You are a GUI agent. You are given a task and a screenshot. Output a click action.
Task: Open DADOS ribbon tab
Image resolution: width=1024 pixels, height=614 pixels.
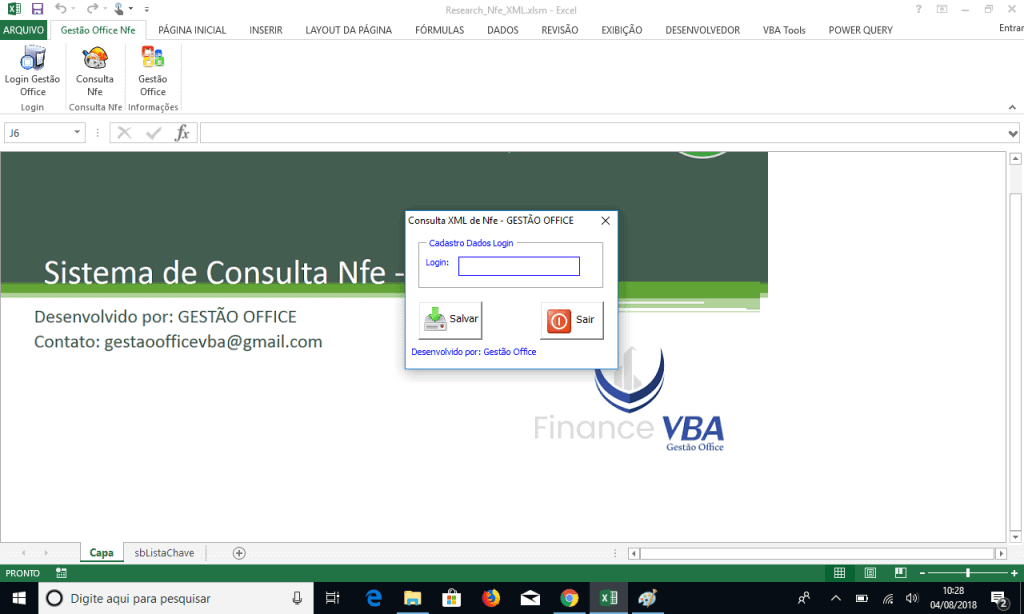[503, 30]
